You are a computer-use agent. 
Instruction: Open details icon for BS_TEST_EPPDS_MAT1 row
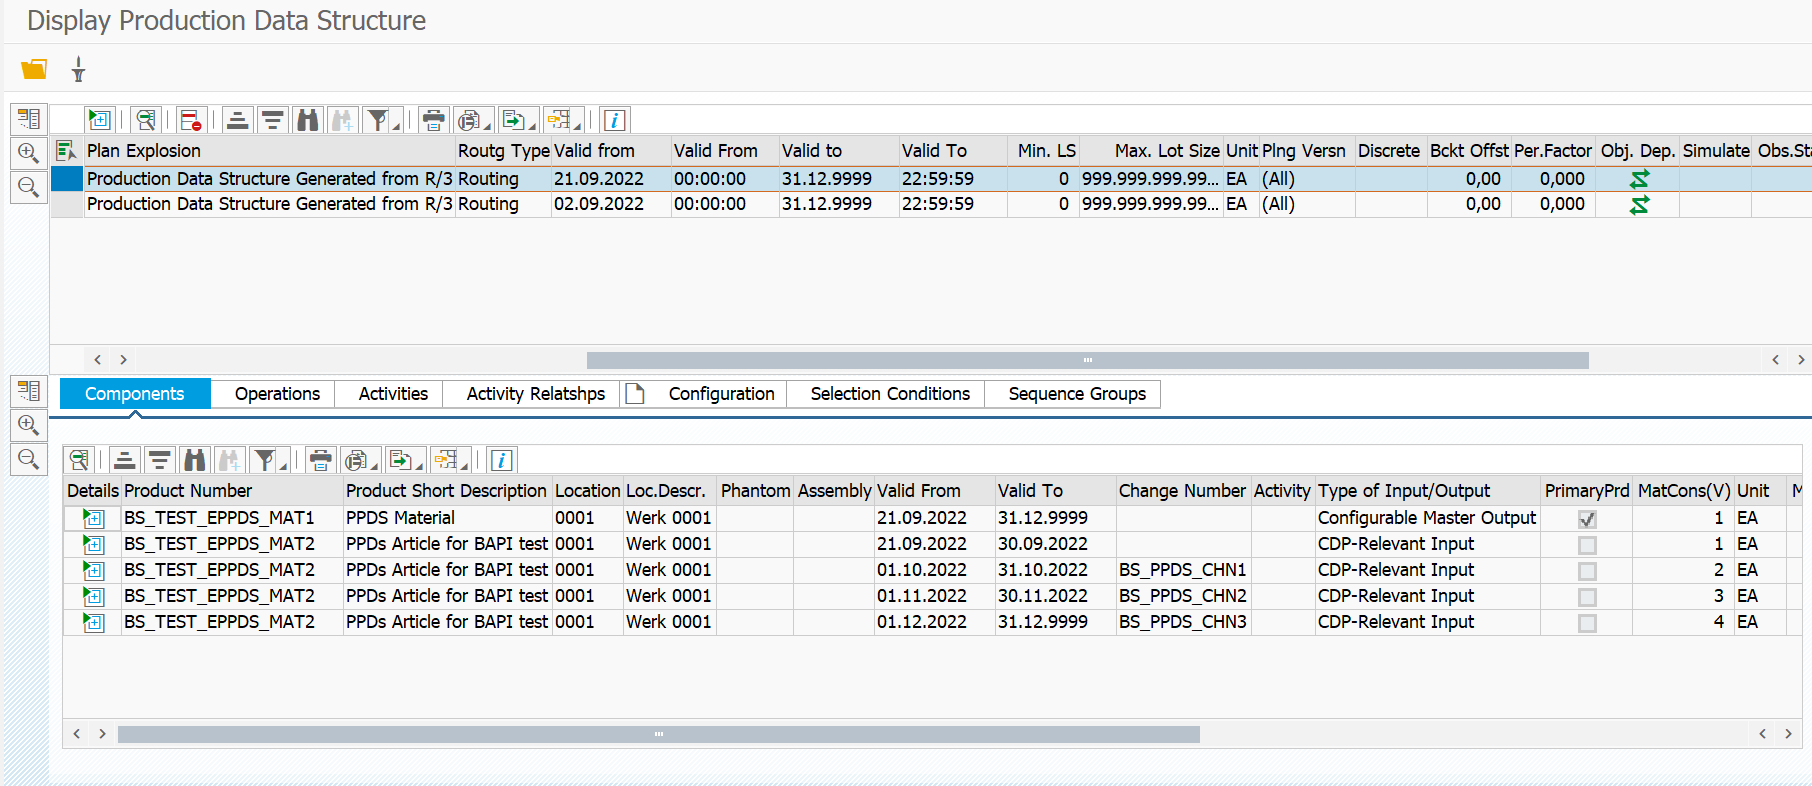tap(93, 518)
